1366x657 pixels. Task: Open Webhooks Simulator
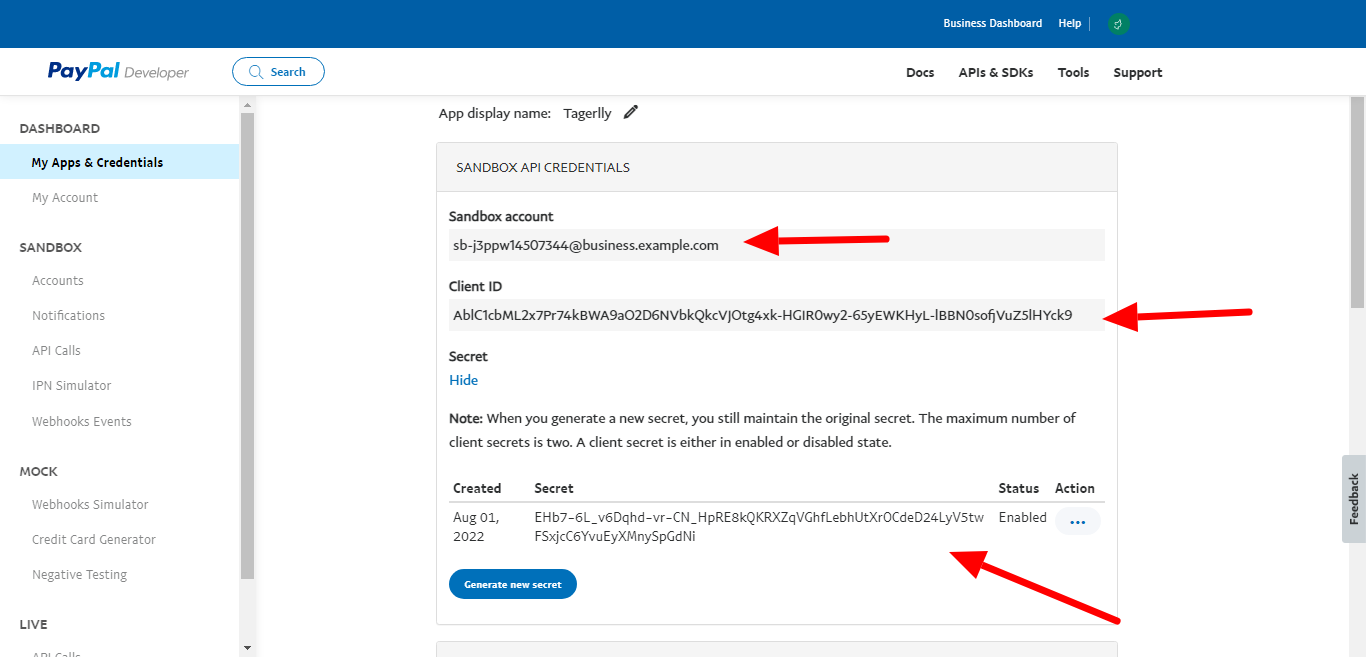tap(90, 505)
